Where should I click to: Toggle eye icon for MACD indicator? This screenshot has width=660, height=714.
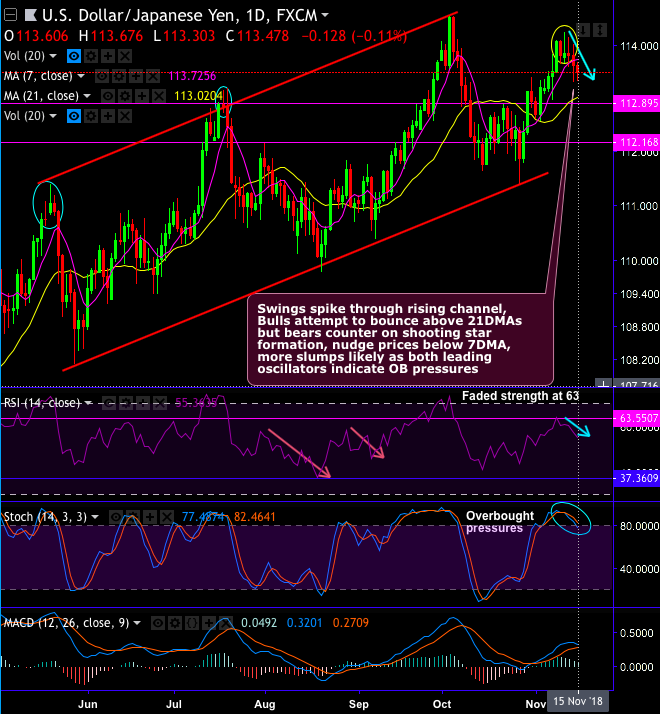158,623
